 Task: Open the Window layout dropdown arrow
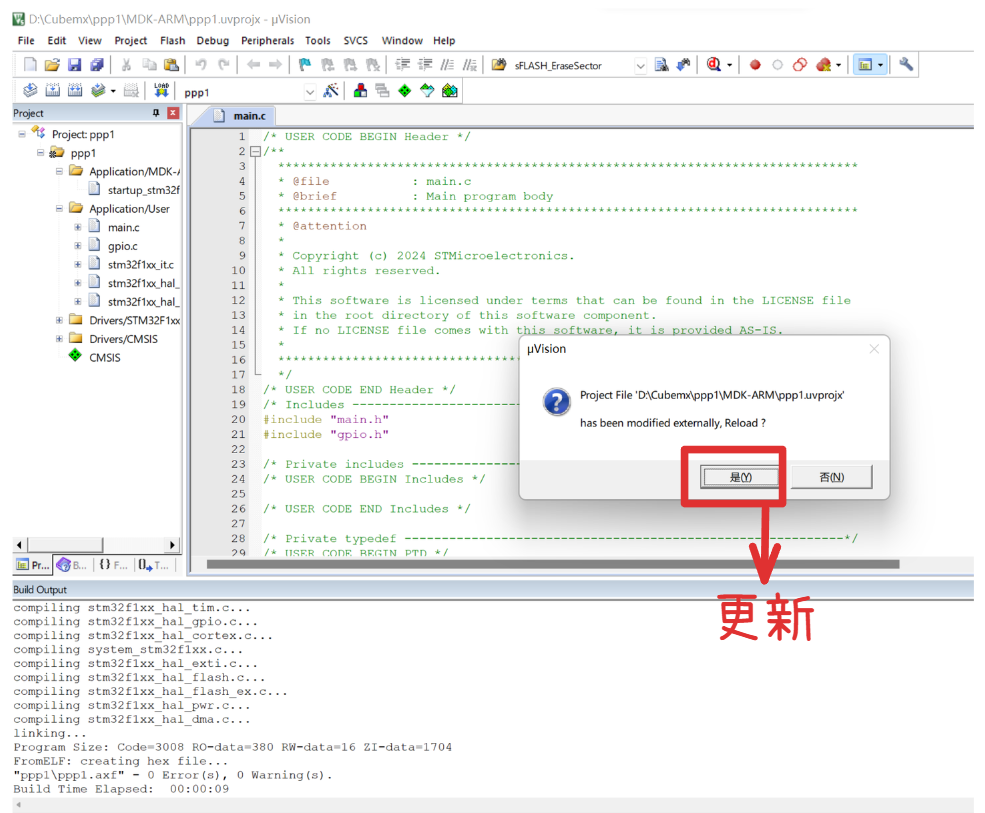(881, 65)
